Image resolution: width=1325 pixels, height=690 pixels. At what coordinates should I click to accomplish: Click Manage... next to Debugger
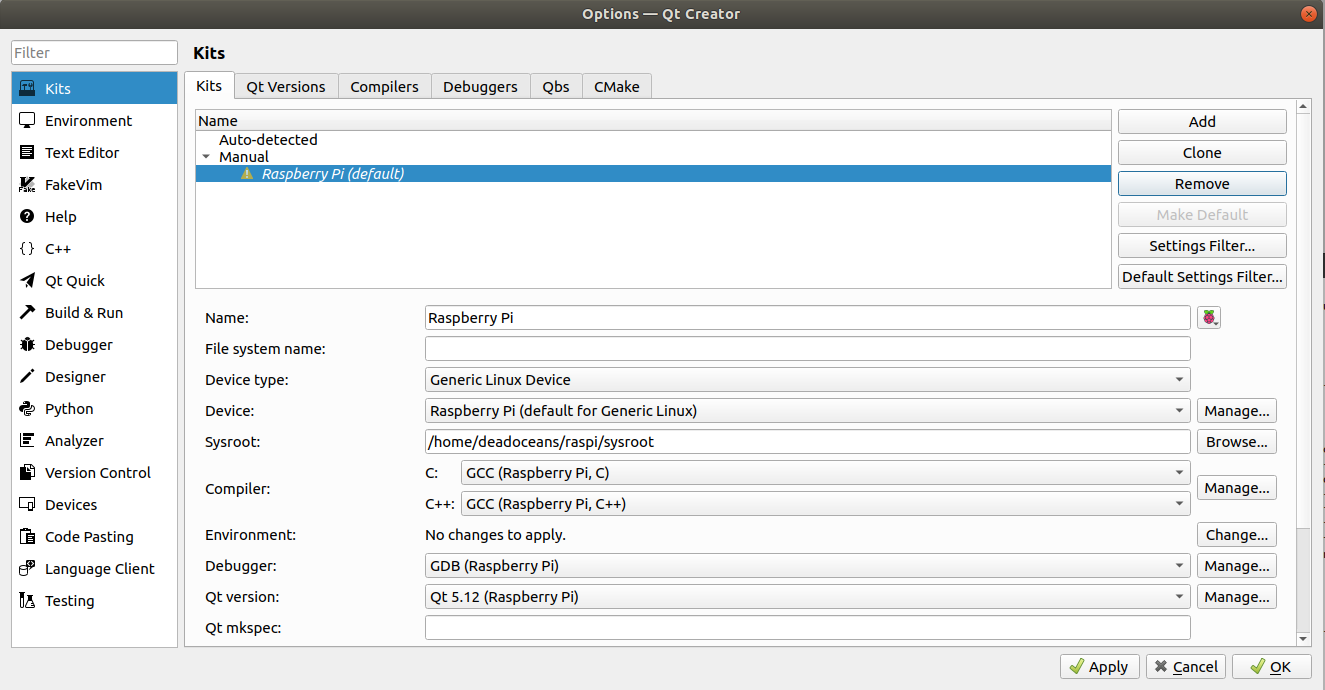coord(1237,566)
